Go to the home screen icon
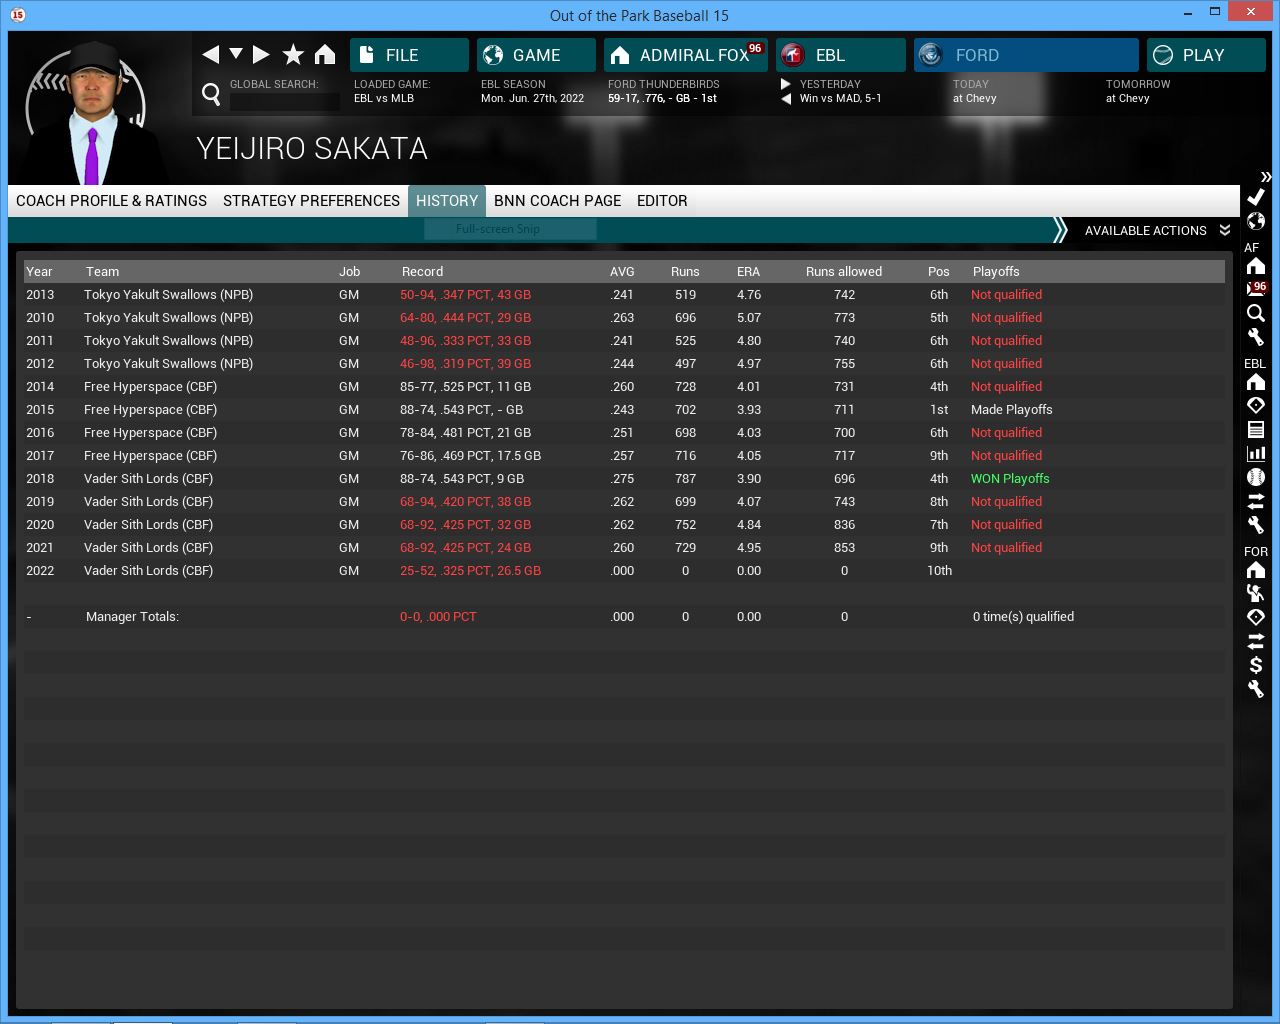Viewport: 1280px width, 1024px height. point(325,55)
